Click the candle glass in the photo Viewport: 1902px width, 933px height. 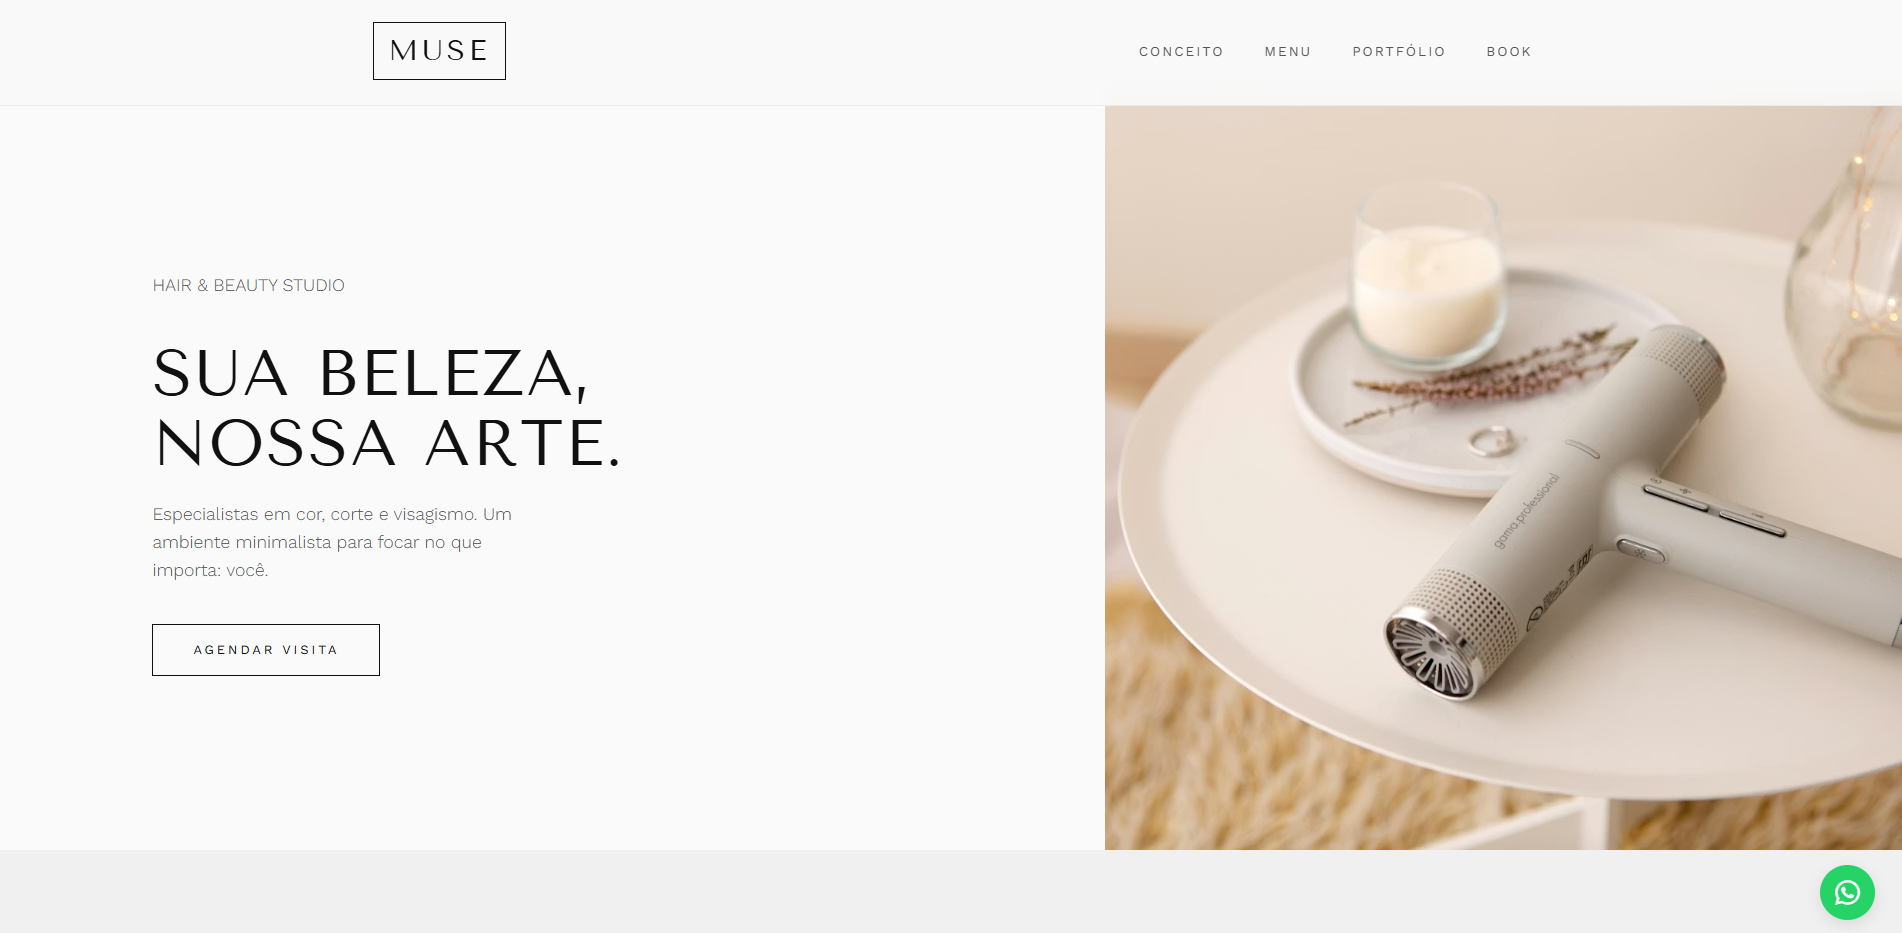pyautogui.click(x=1427, y=272)
